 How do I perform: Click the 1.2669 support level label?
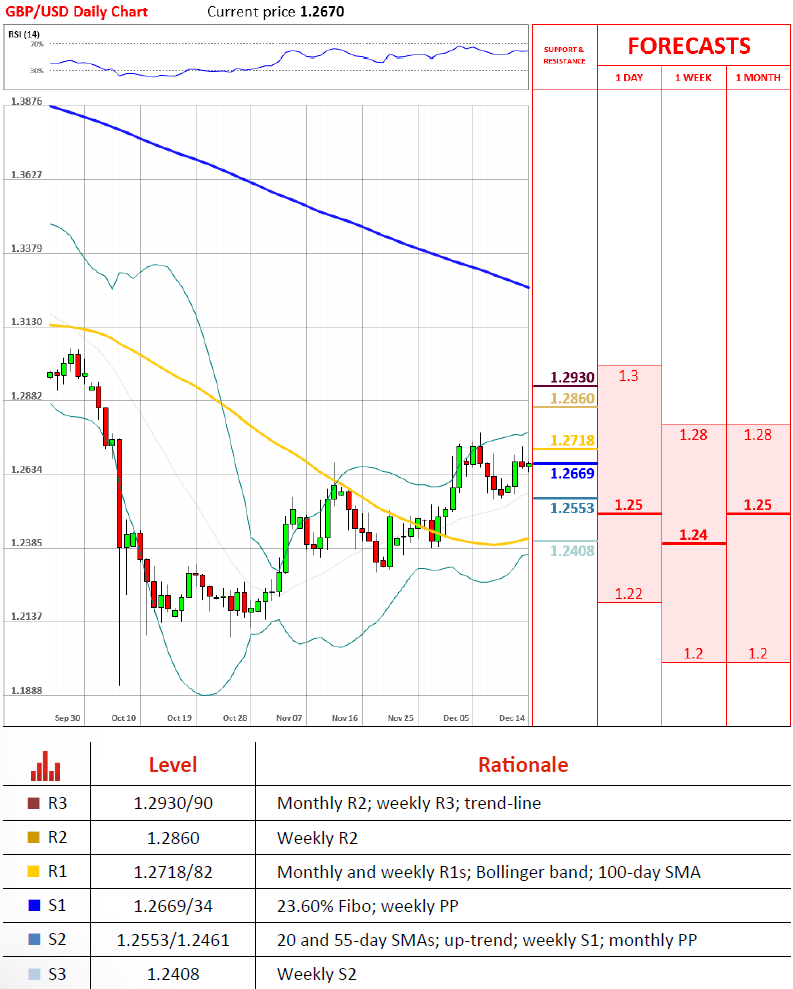pos(572,474)
